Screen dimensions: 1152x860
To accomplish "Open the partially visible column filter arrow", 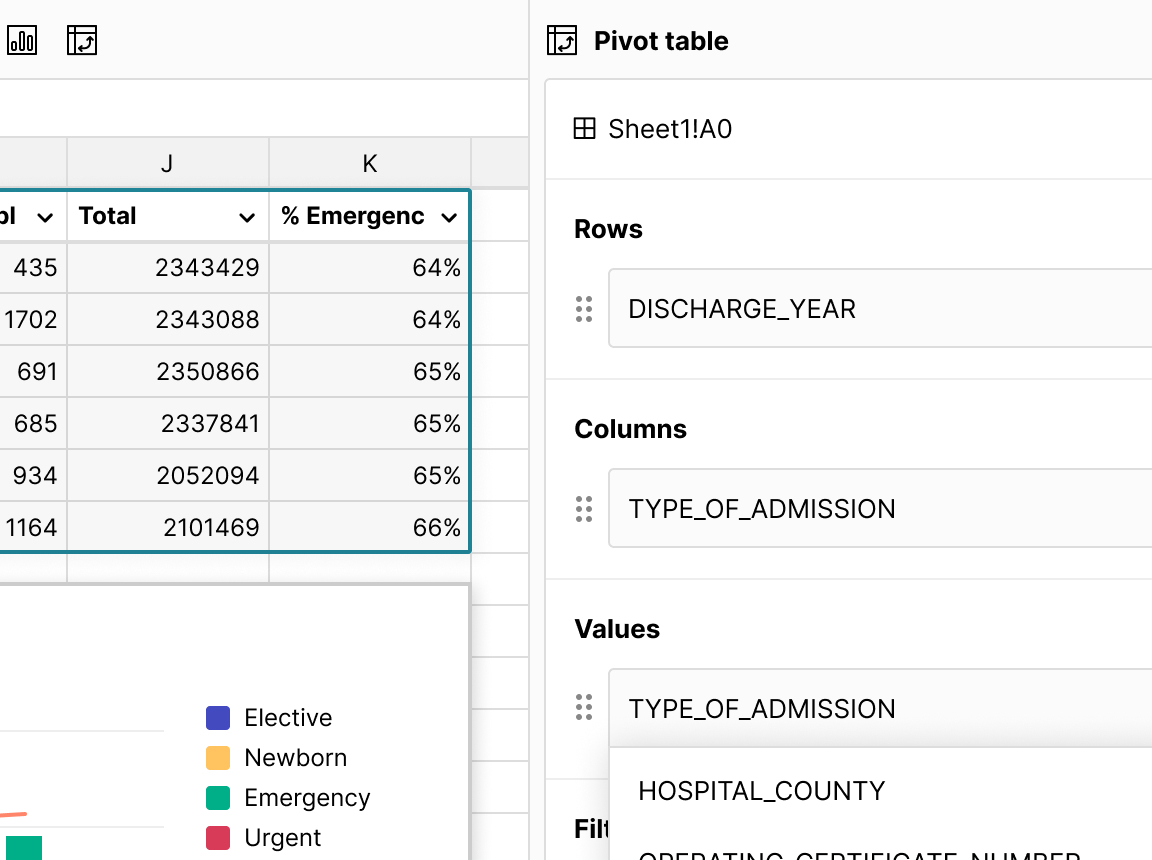I will (x=45, y=217).
